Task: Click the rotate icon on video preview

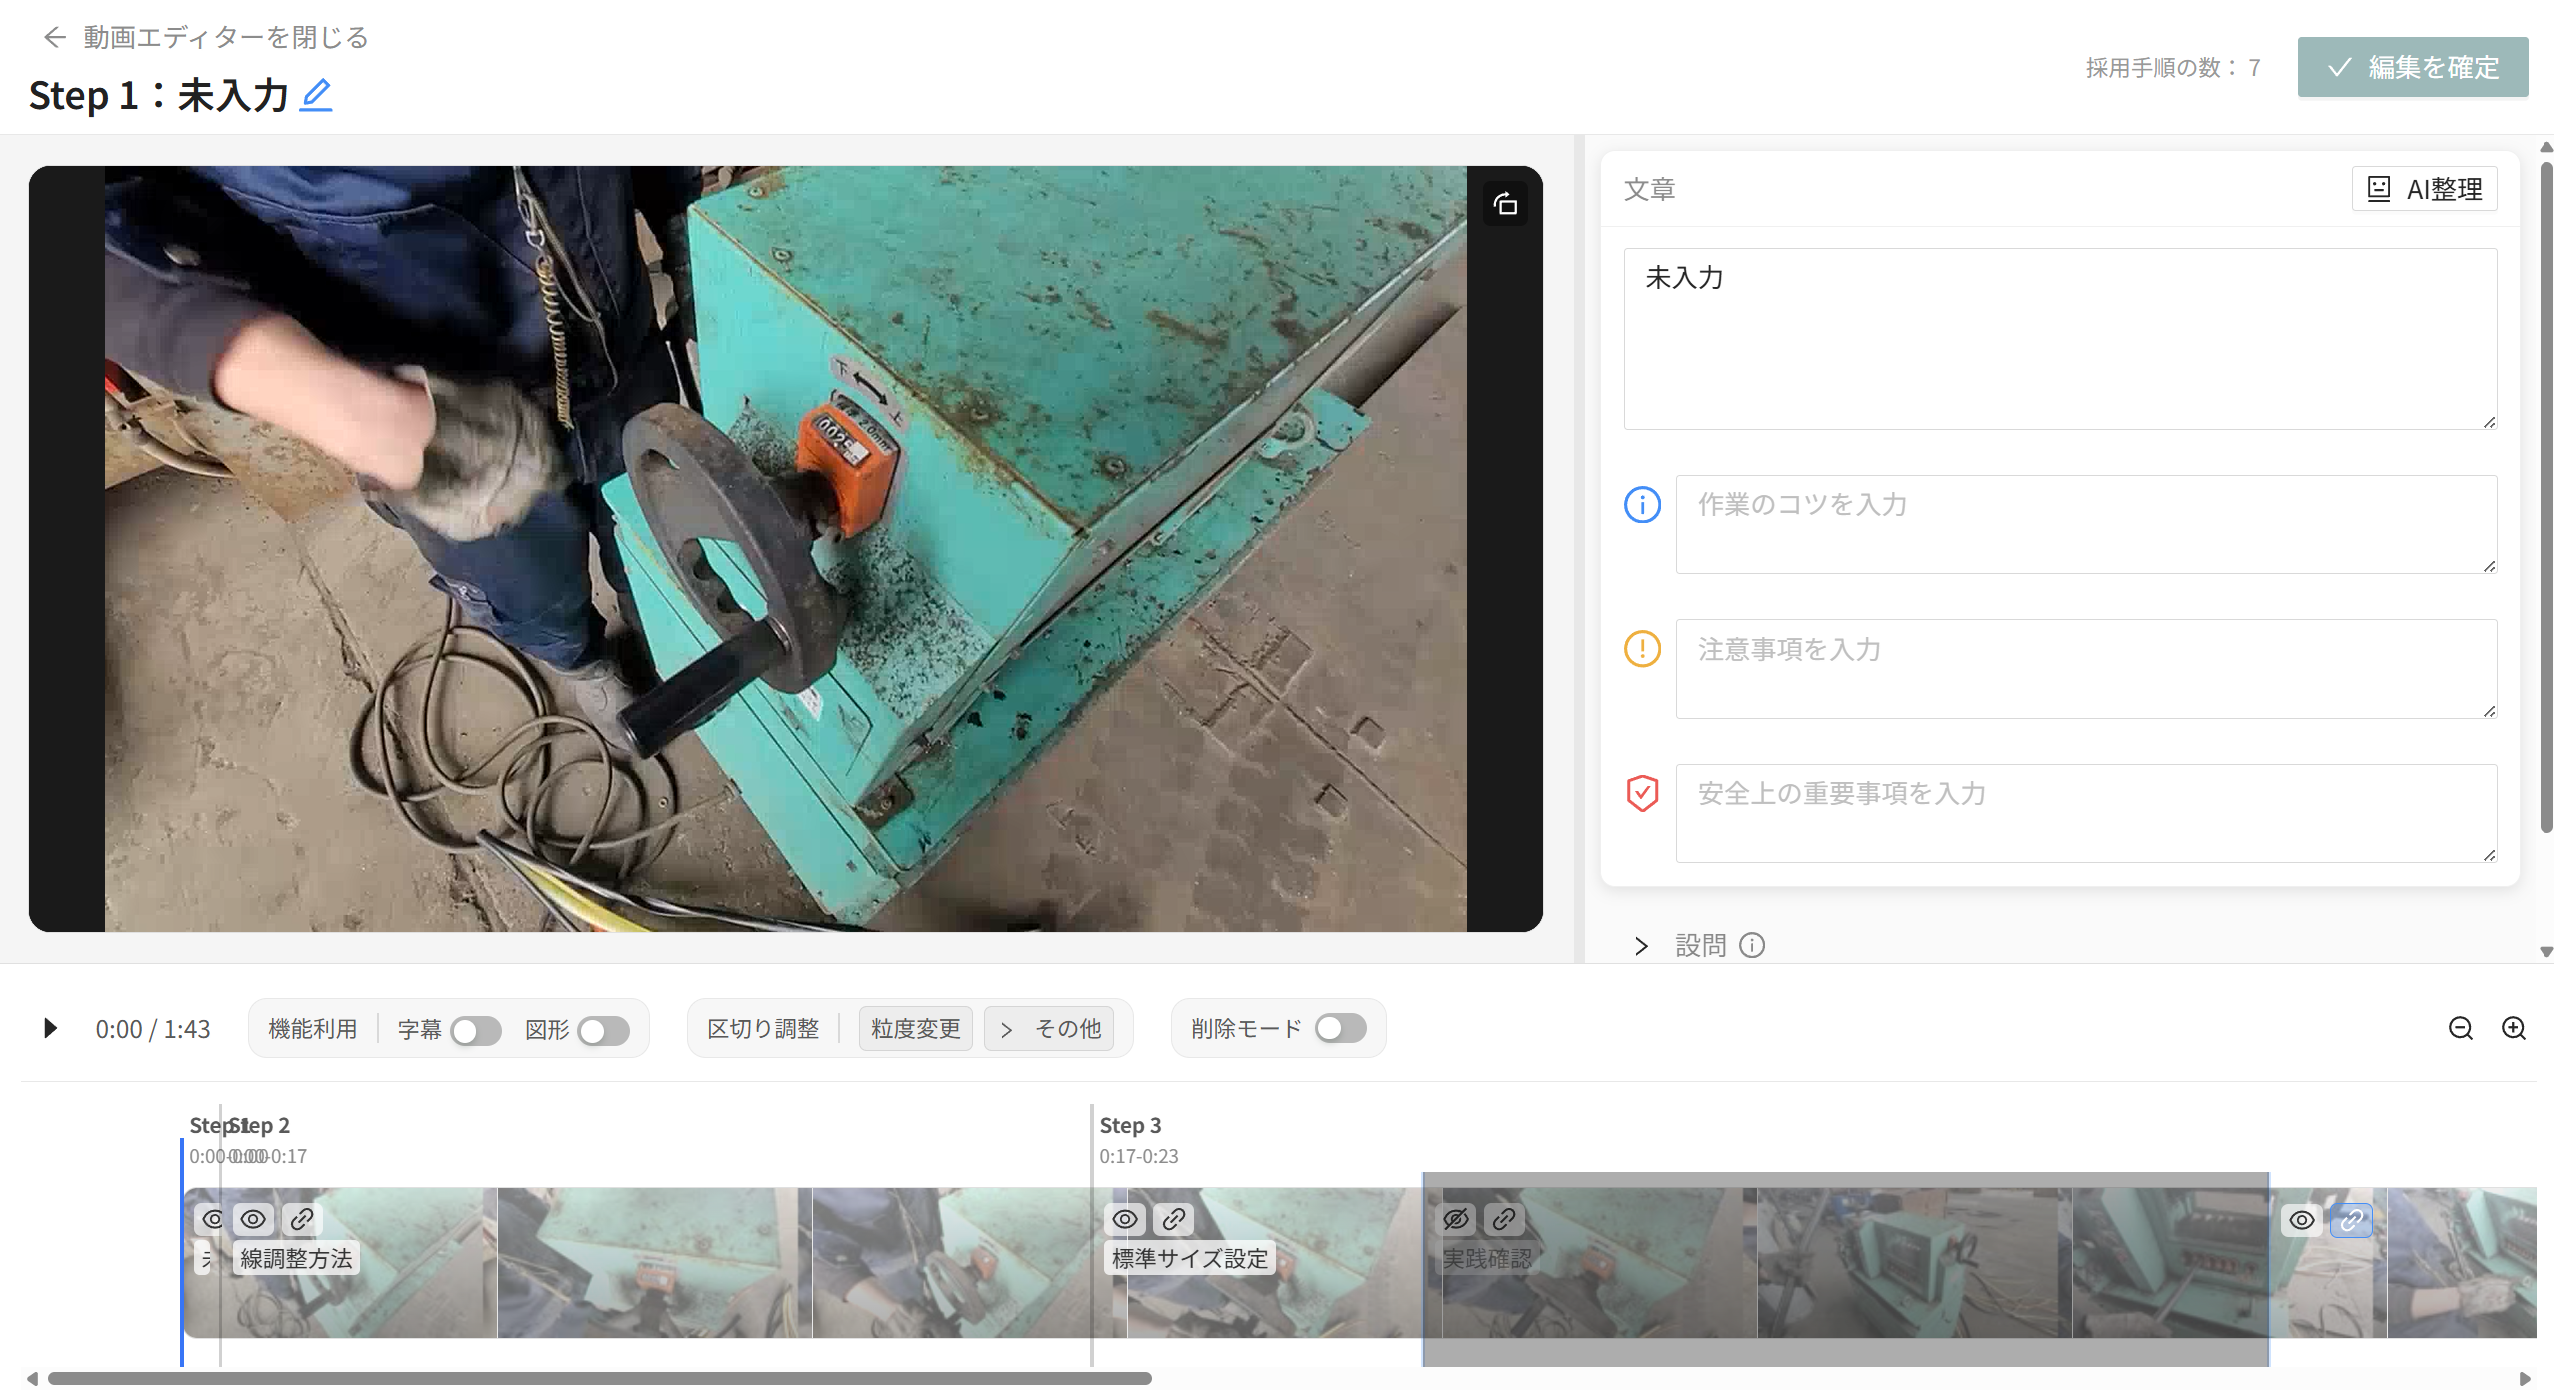Action: point(1505,204)
